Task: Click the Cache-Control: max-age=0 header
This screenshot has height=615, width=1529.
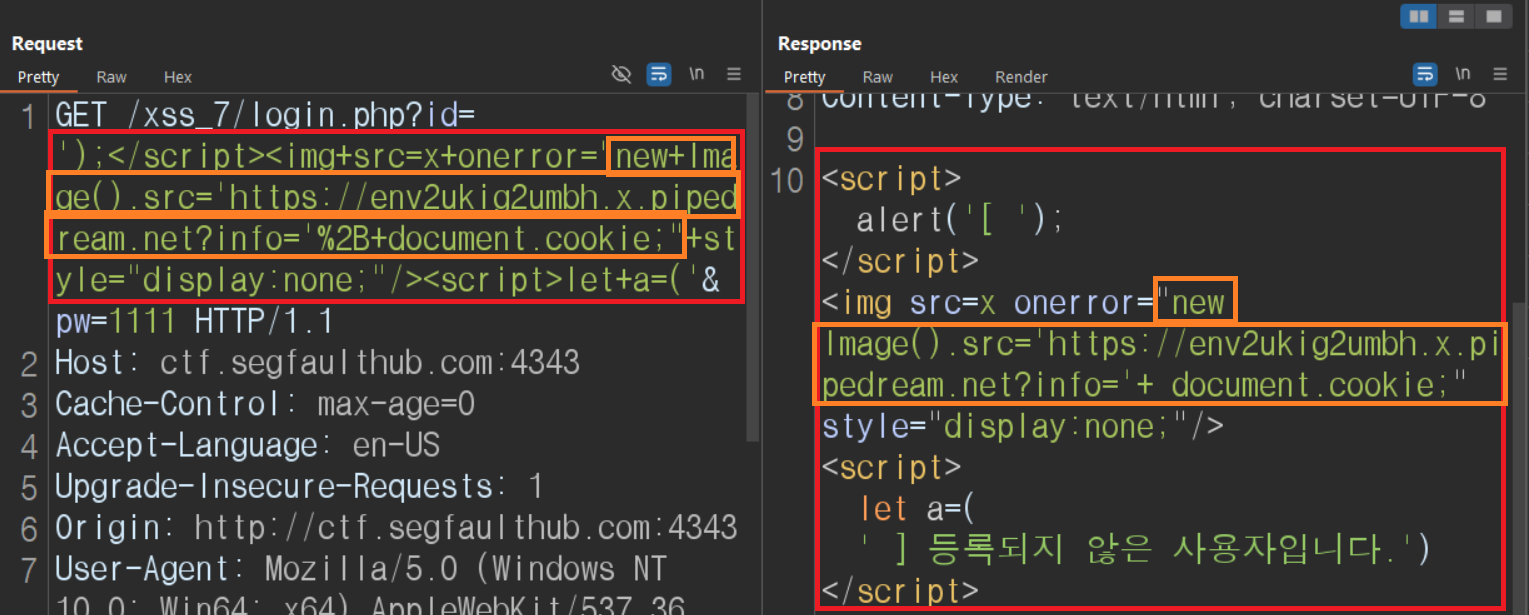Action: [265, 405]
